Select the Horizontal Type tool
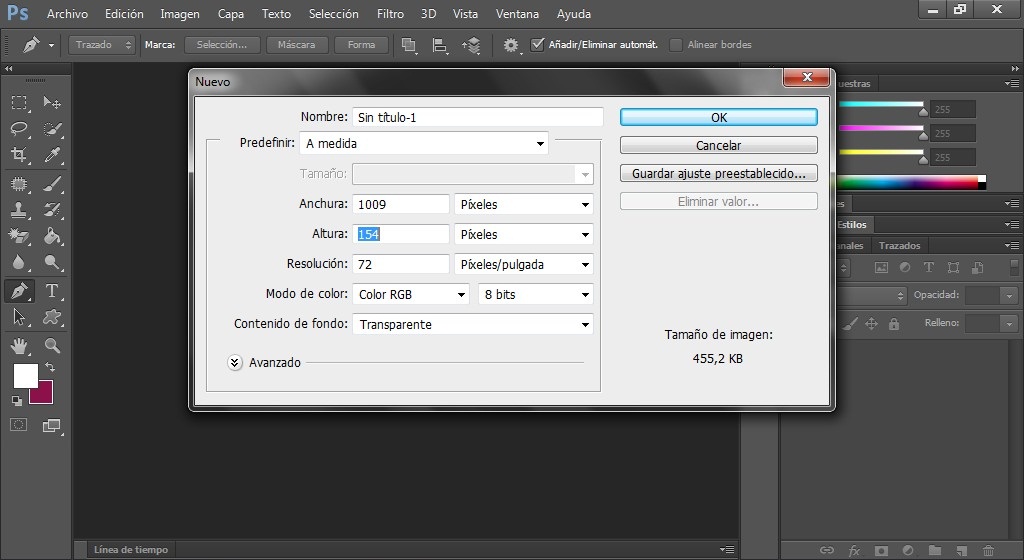This screenshot has width=1024, height=560. (52, 291)
